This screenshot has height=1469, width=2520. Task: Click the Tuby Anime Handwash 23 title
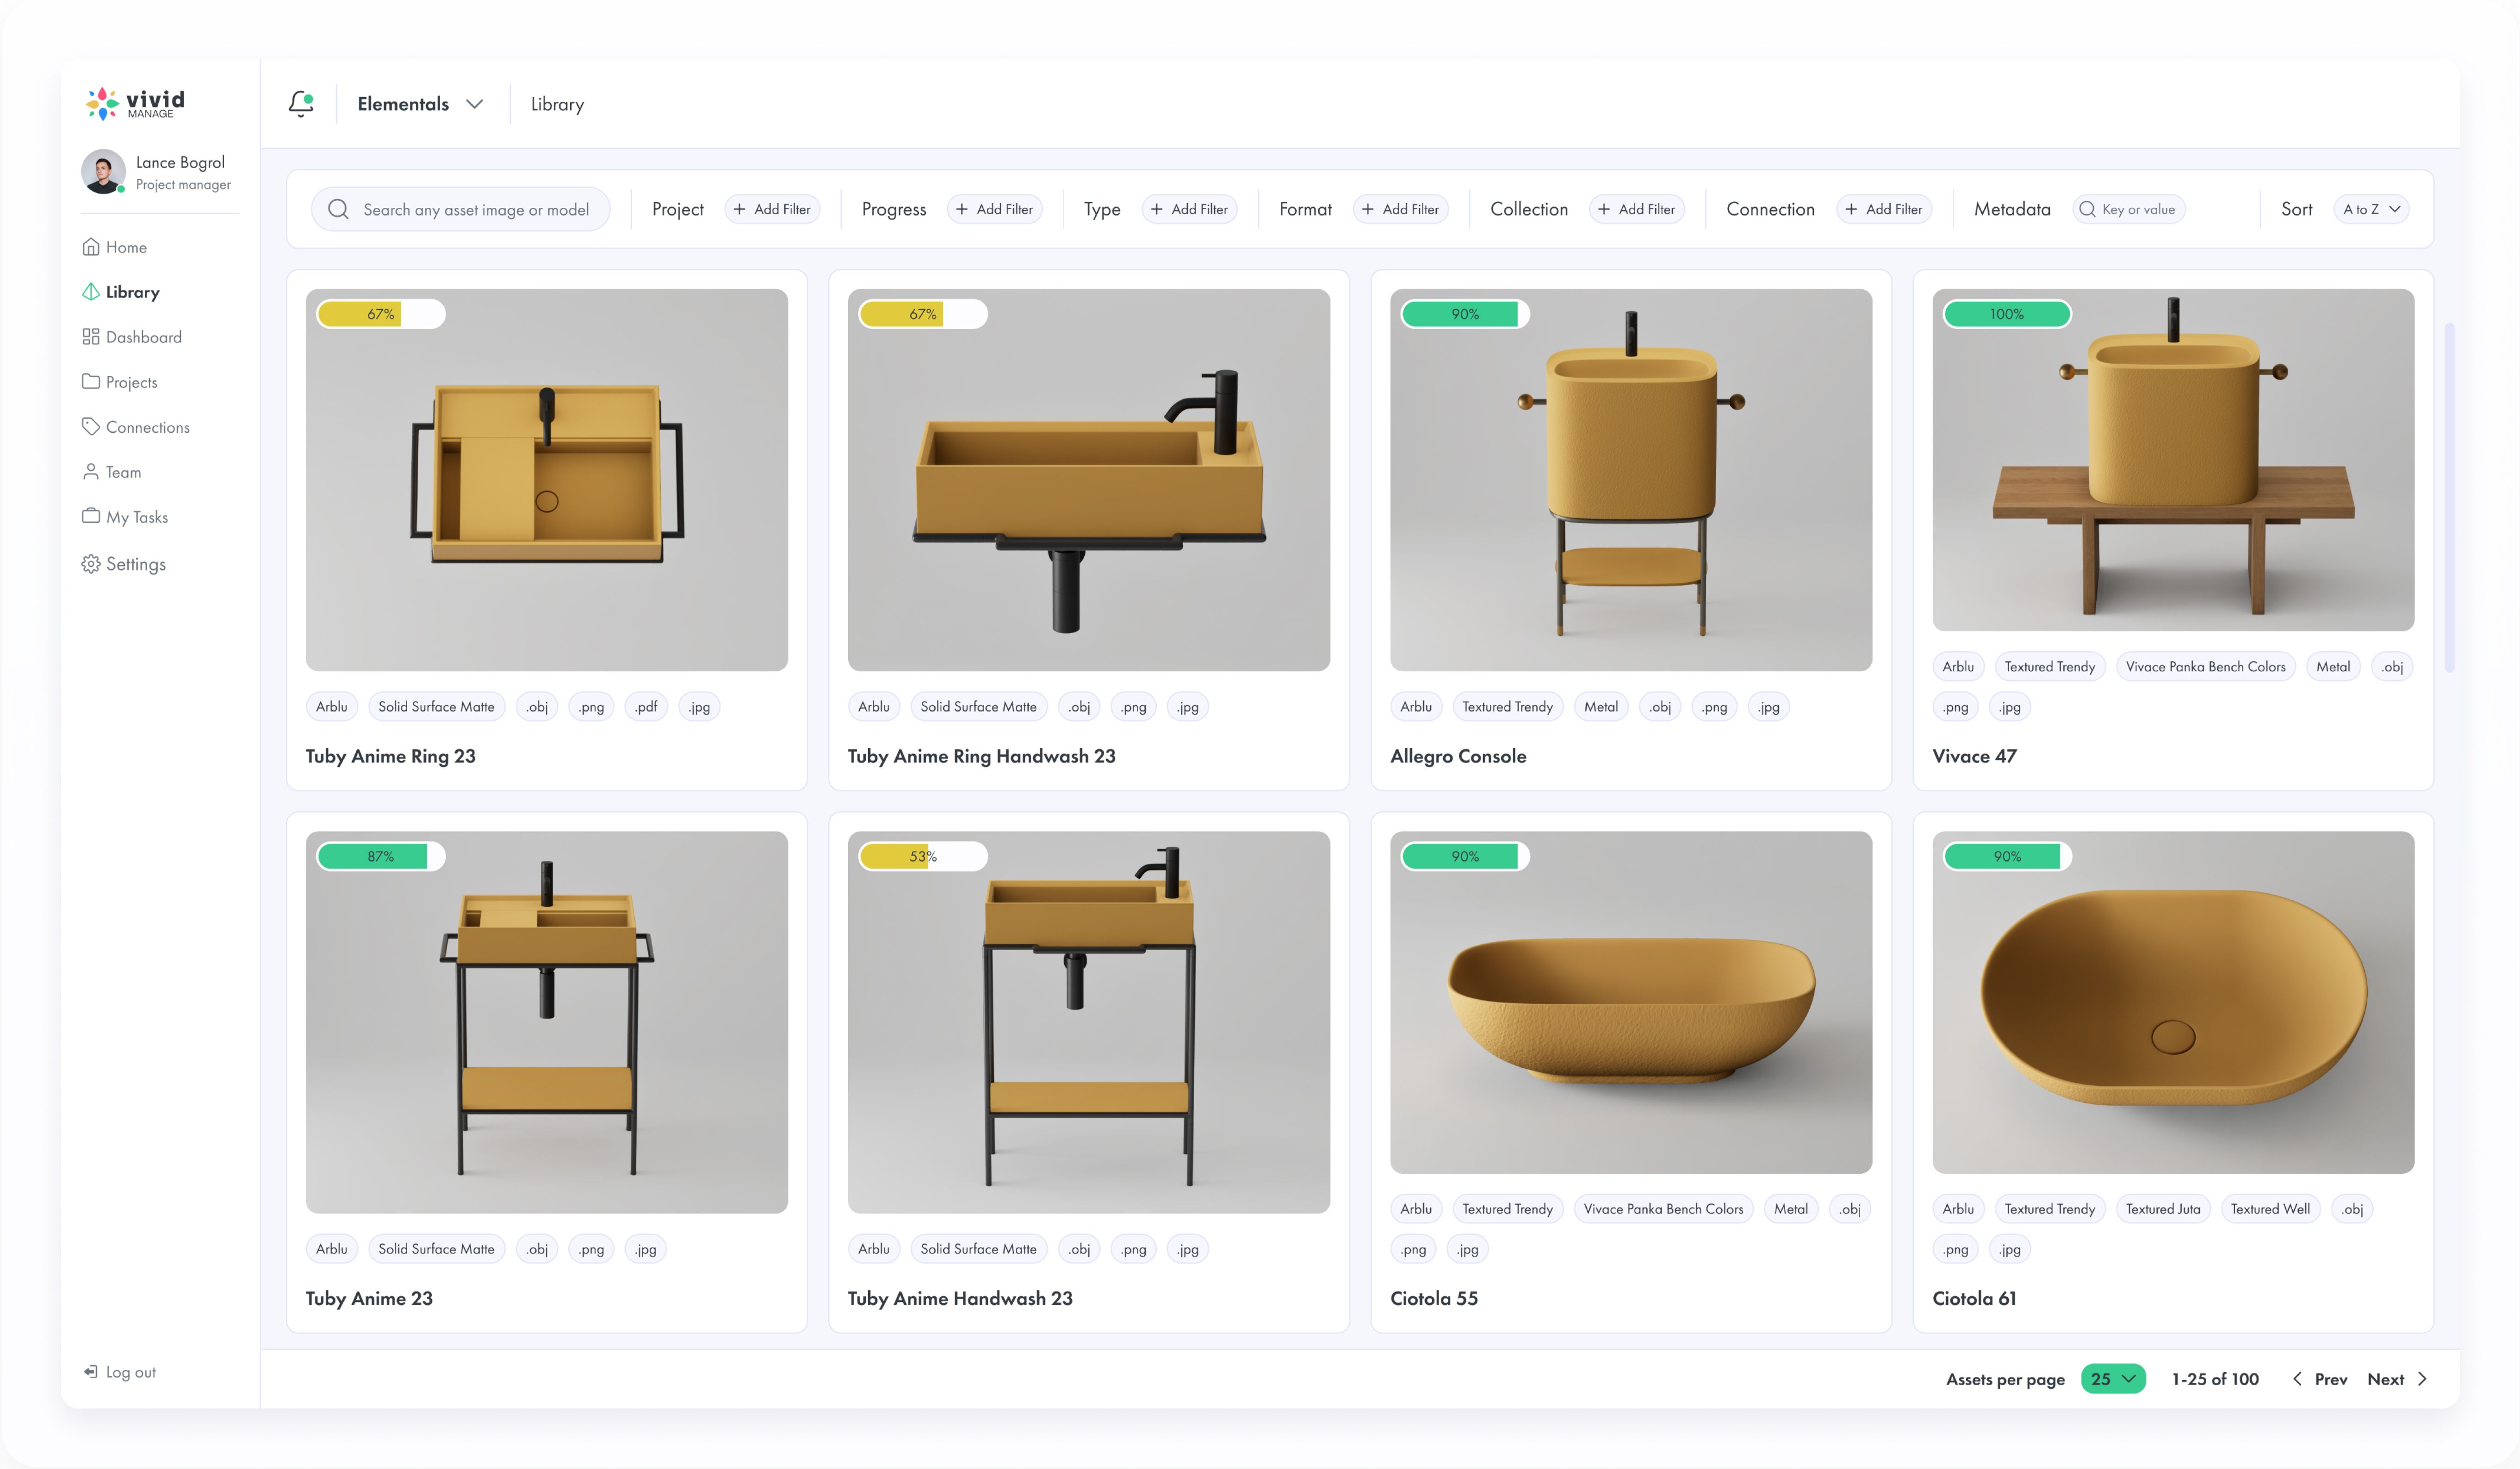[960, 1298]
